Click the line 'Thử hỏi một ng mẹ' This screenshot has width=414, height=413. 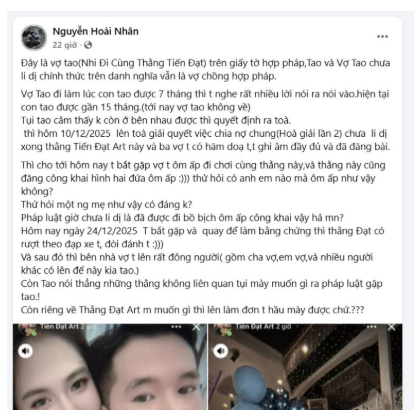pos(106,204)
